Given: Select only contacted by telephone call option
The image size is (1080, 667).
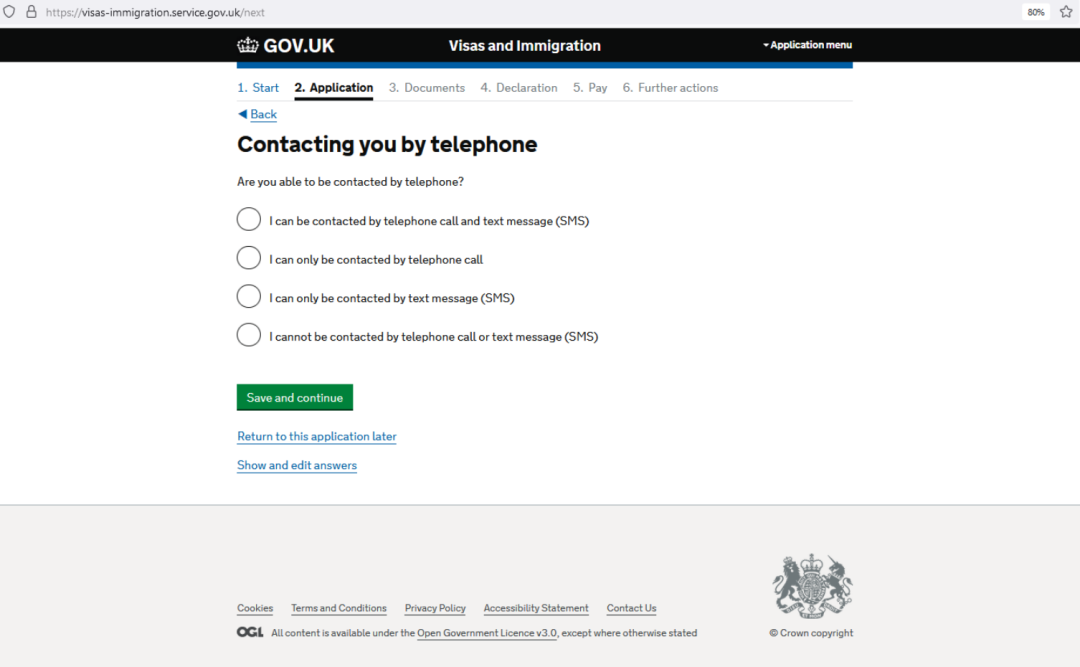Looking at the screenshot, I should pyautogui.click(x=249, y=258).
